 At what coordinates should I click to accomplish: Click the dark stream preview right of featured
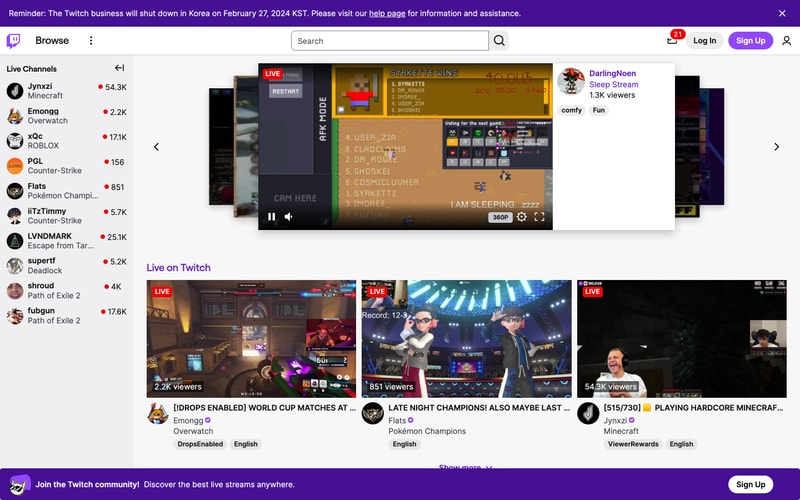[x=687, y=147]
